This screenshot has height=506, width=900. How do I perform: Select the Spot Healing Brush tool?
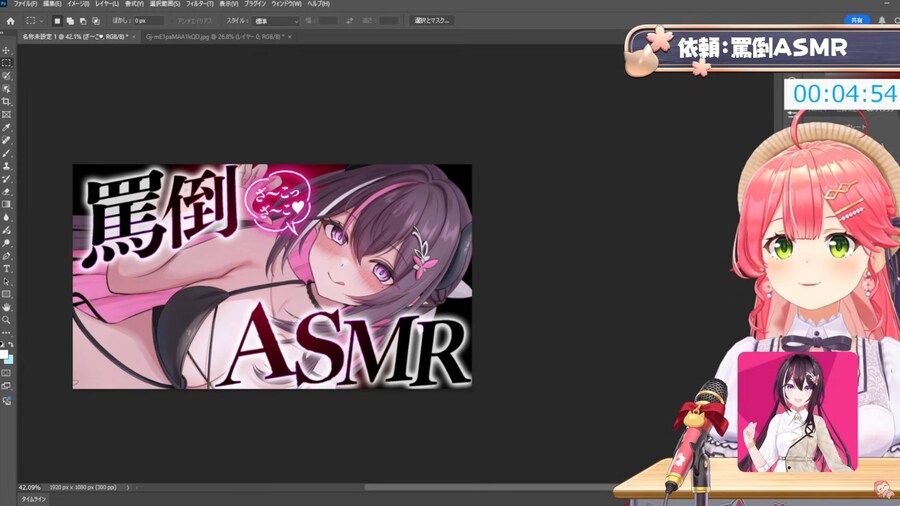tap(6, 140)
